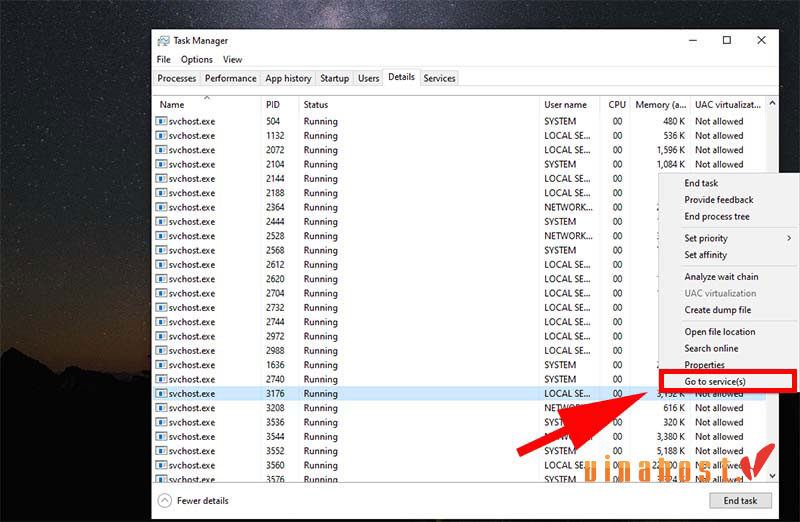
Task: Click the icon of svchost.exe PID 2188
Action: tap(161, 193)
